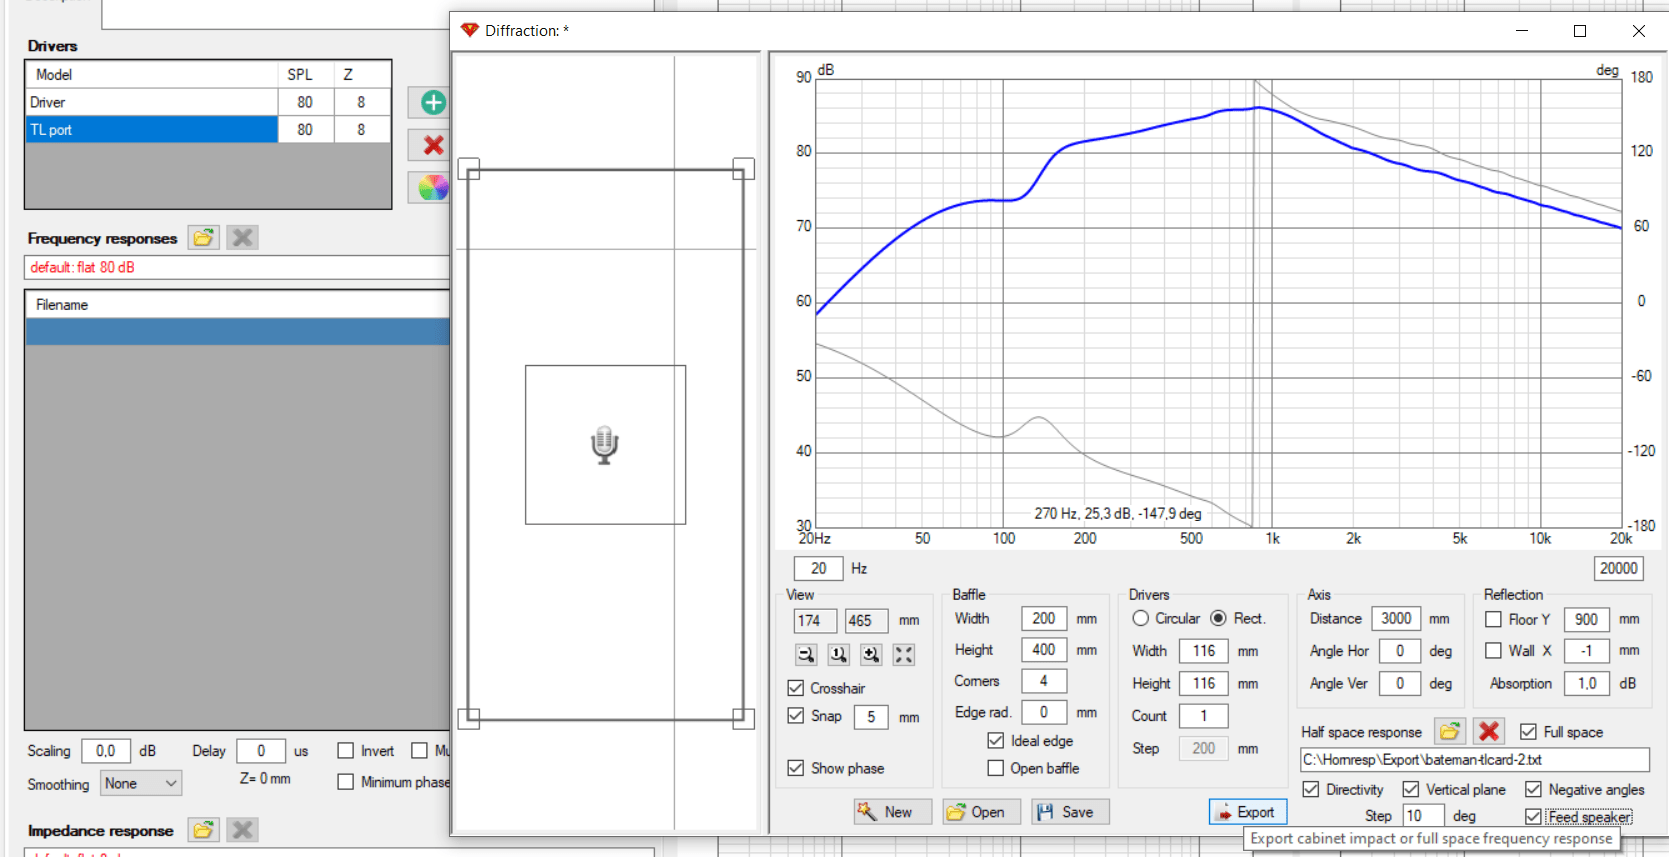
Task: Click the fit-to-view arrows icon
Action: (904, 654)
